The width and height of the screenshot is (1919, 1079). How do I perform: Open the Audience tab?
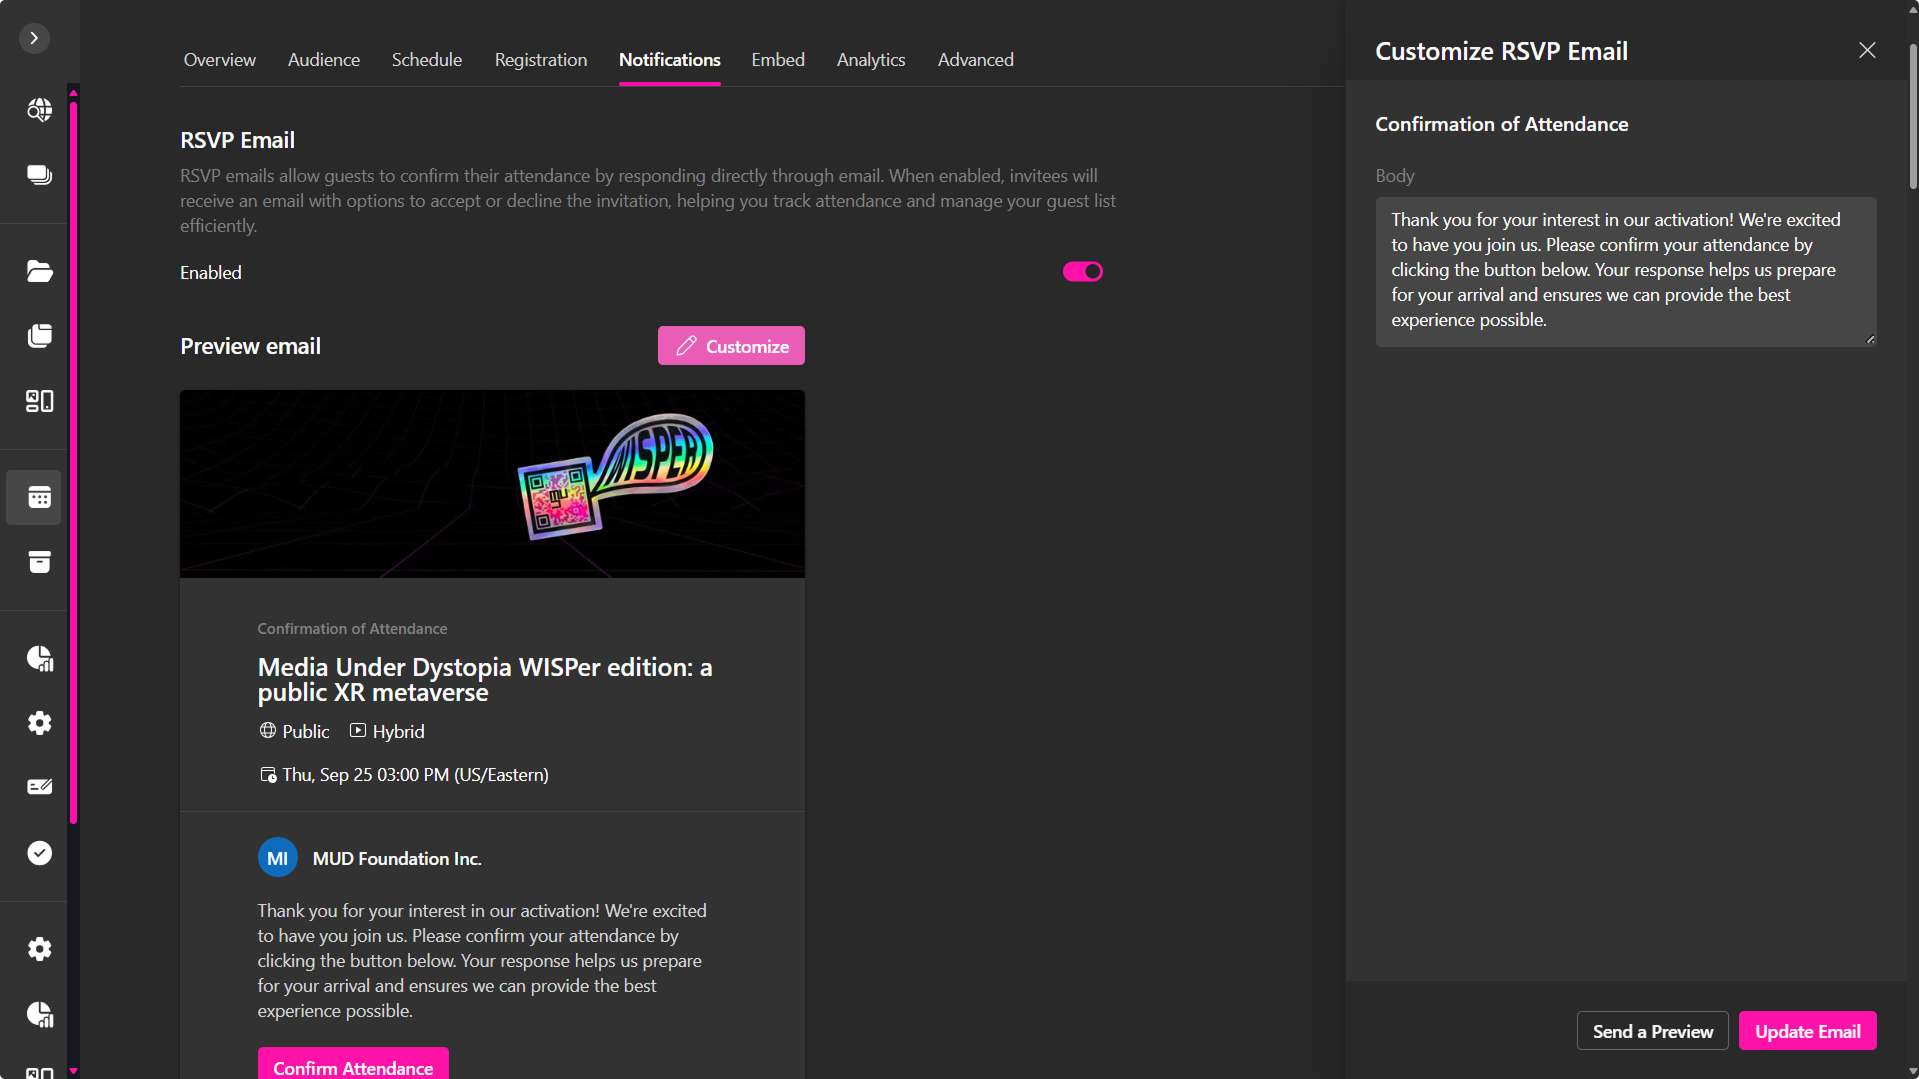tap(323, 60)
